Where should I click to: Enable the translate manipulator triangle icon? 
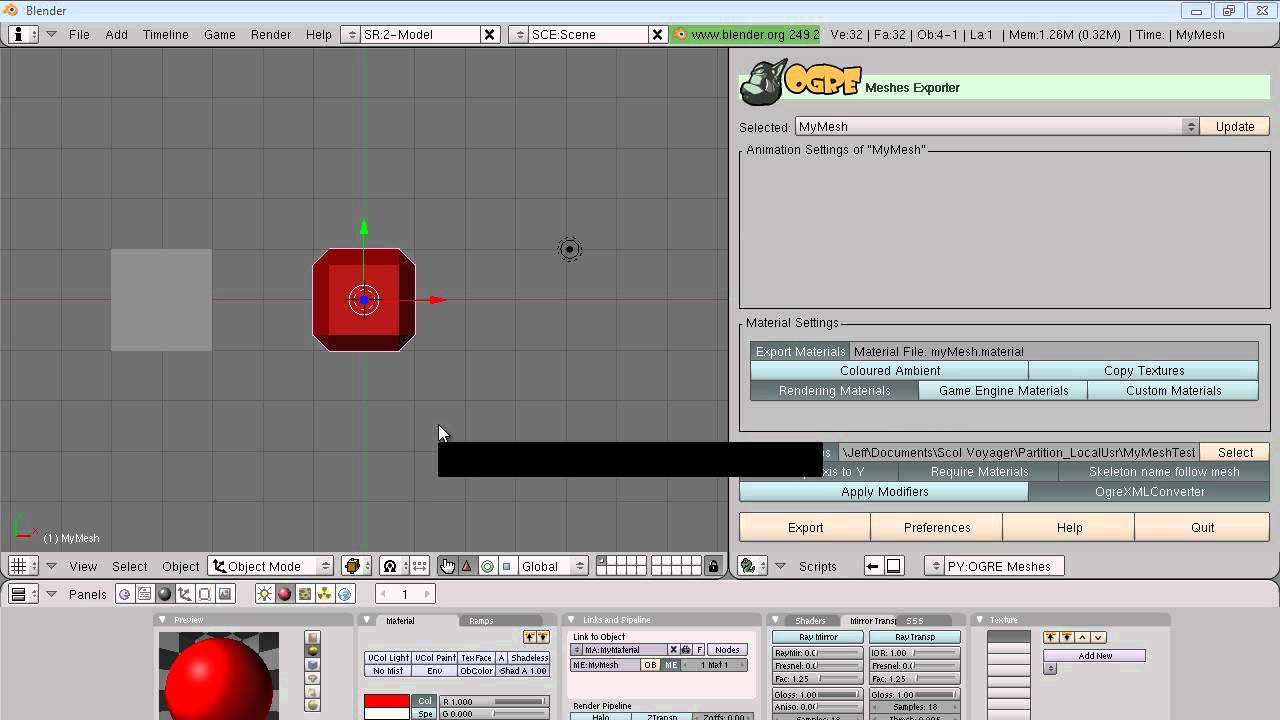coord(467,566)
